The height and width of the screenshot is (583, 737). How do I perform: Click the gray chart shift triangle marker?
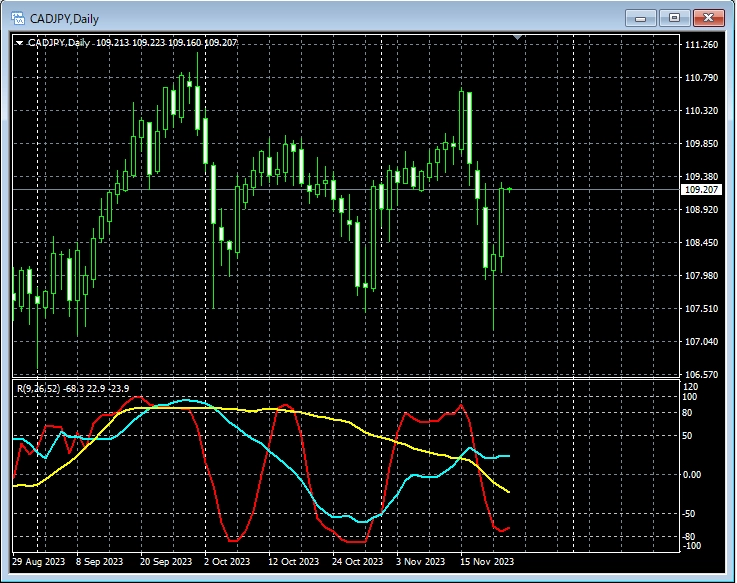[x=517, y=38]
